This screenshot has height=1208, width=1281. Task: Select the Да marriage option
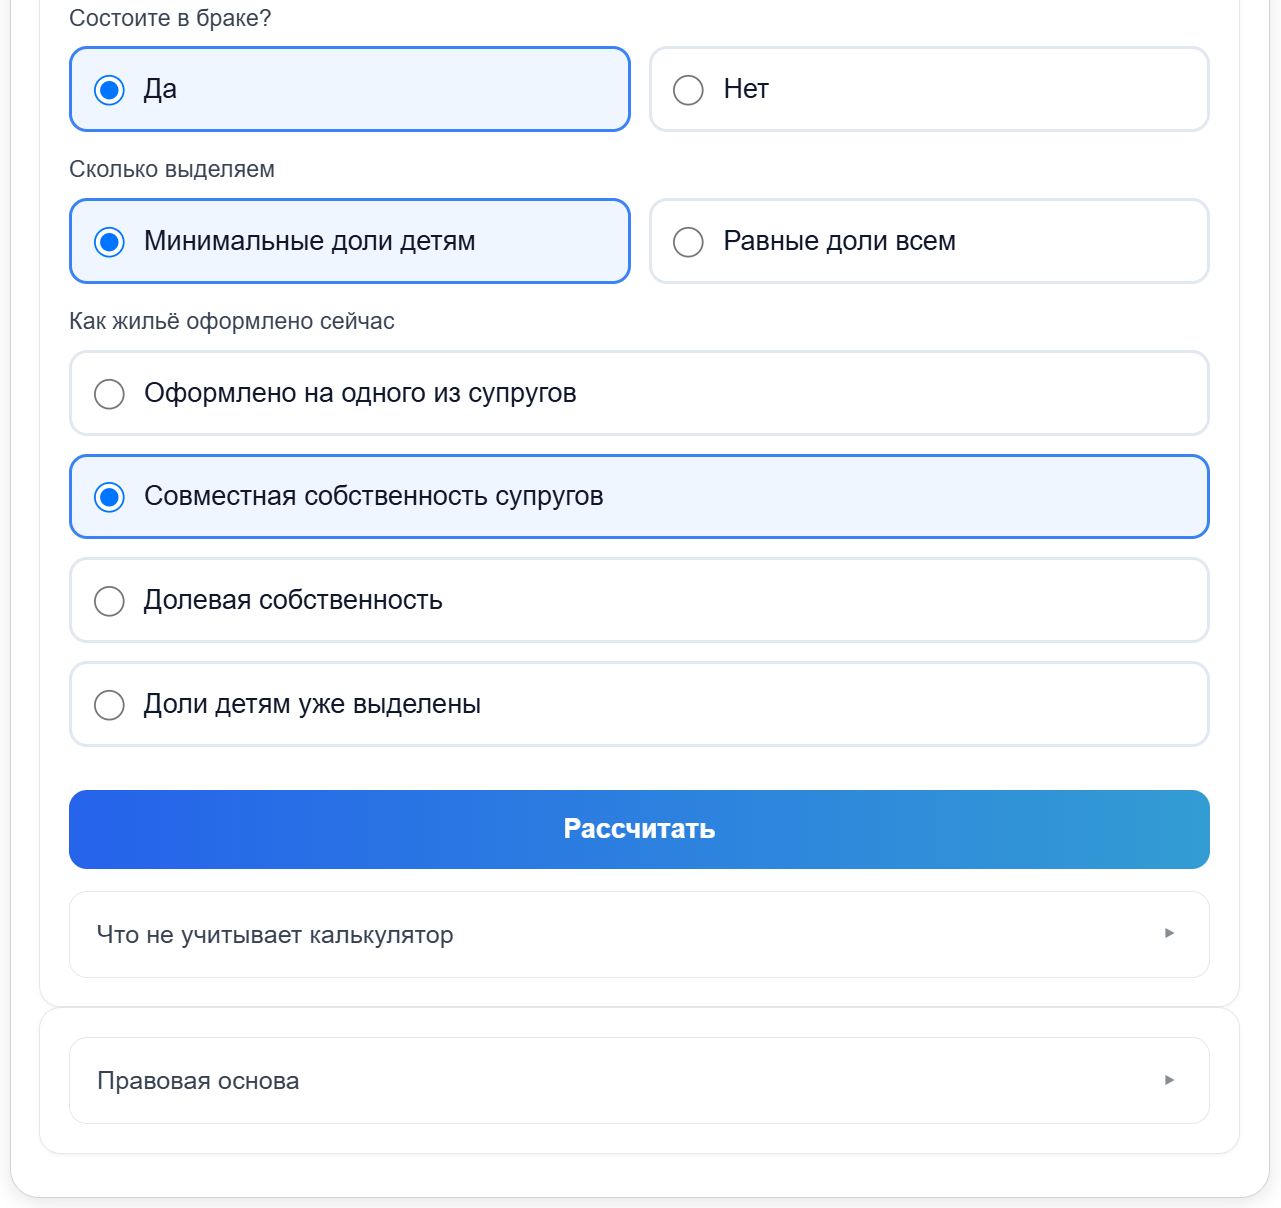coord(349,89)
